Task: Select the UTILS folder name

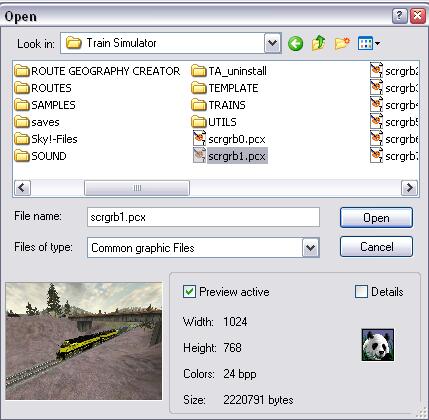Action: pyautogui.click(x=222, y=122)
